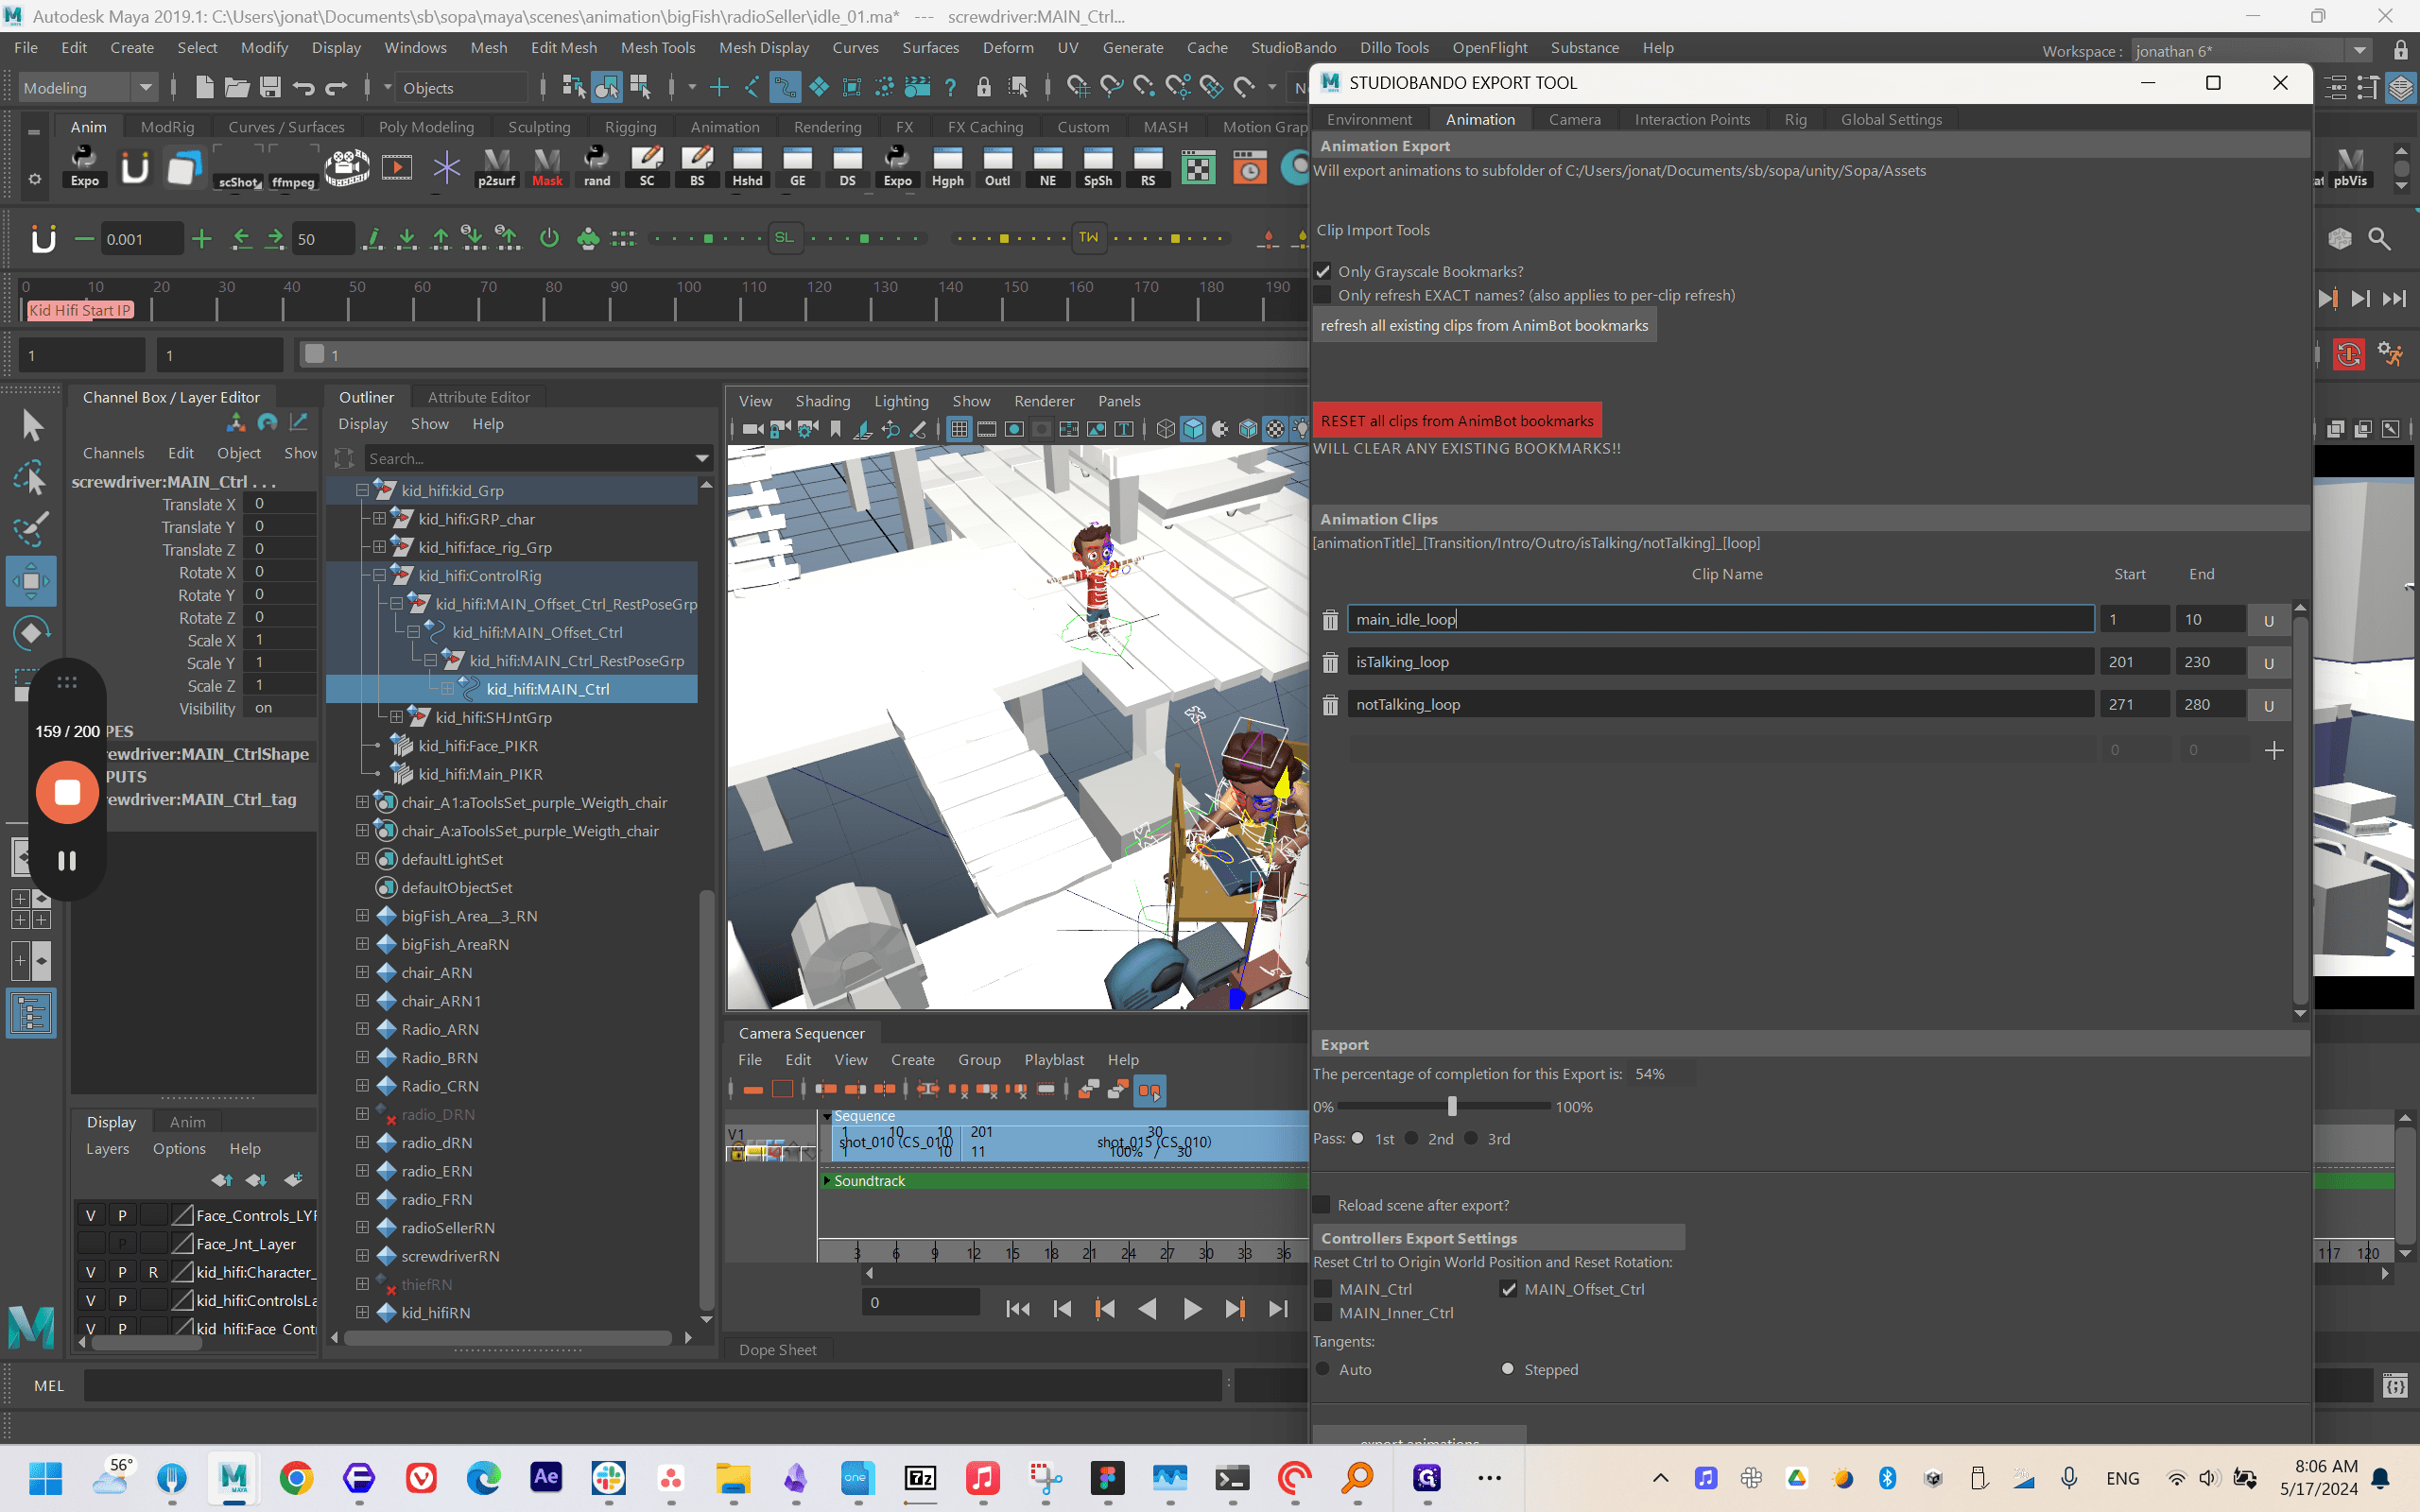This screenshot has width=2420, height=1512.
Task: Open the Outliner search filter dropdown
Action: pyautogui.click(x=702, y=458)
